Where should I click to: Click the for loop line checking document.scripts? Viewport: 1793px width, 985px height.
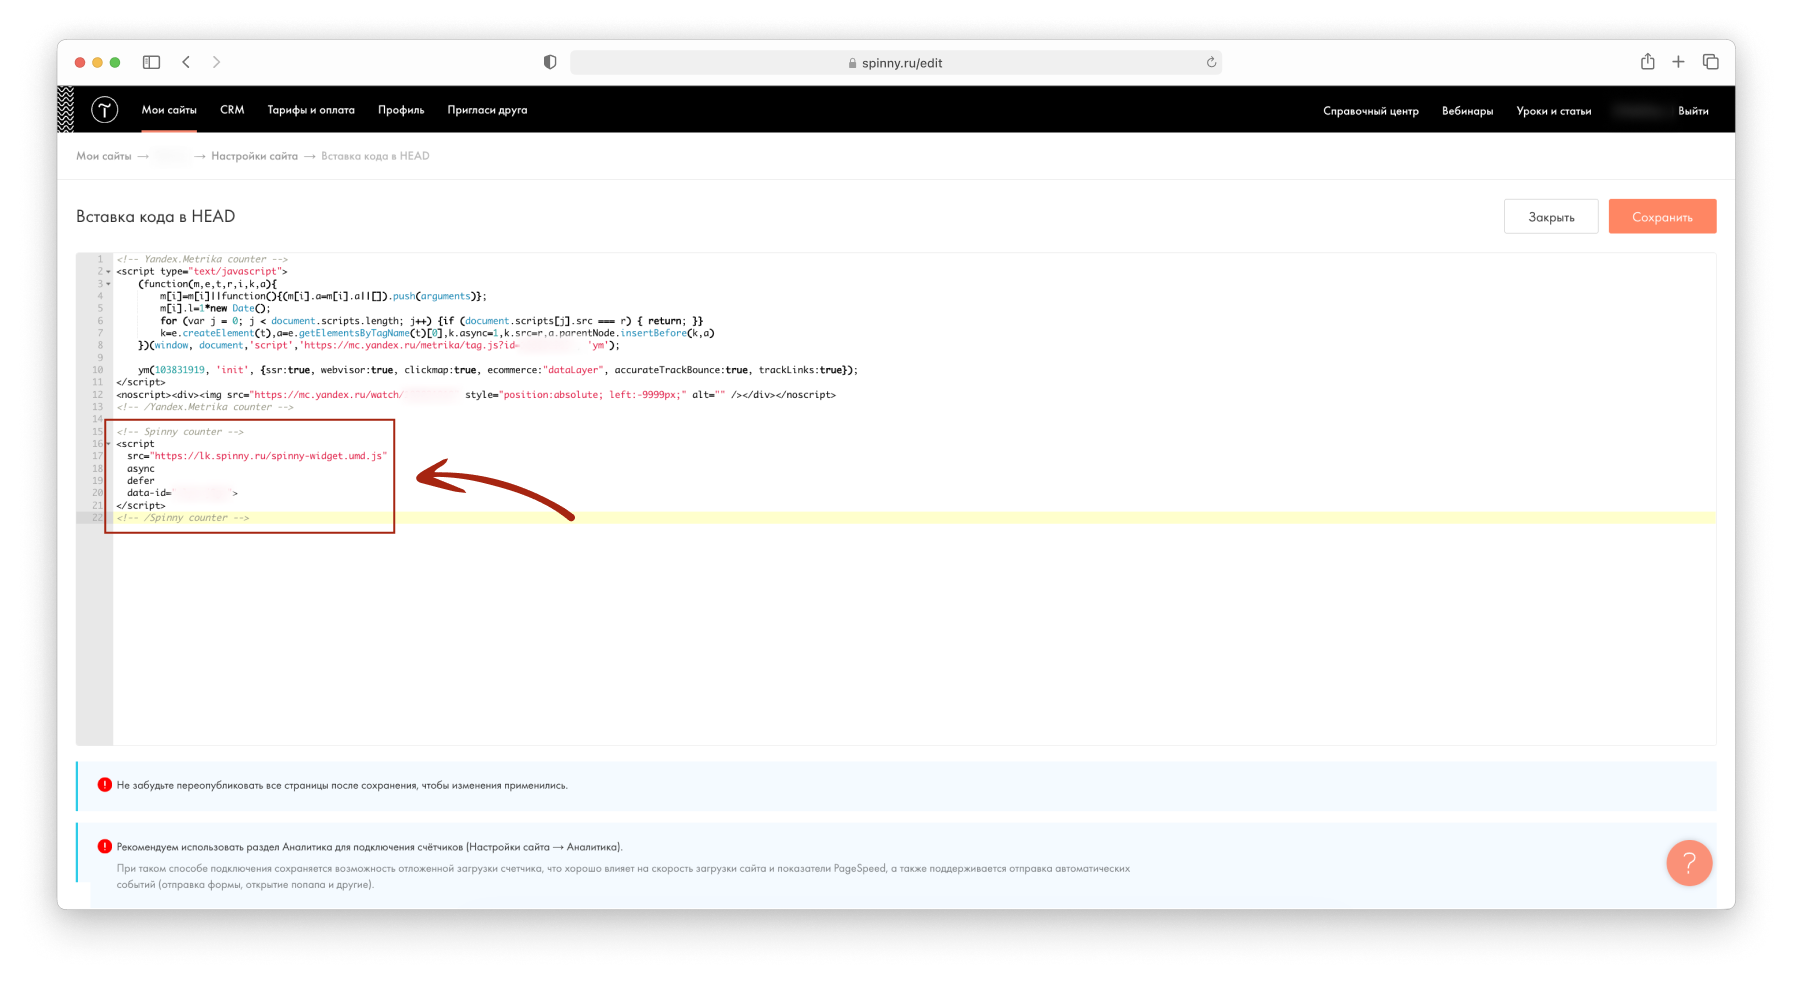click(432, 321)
